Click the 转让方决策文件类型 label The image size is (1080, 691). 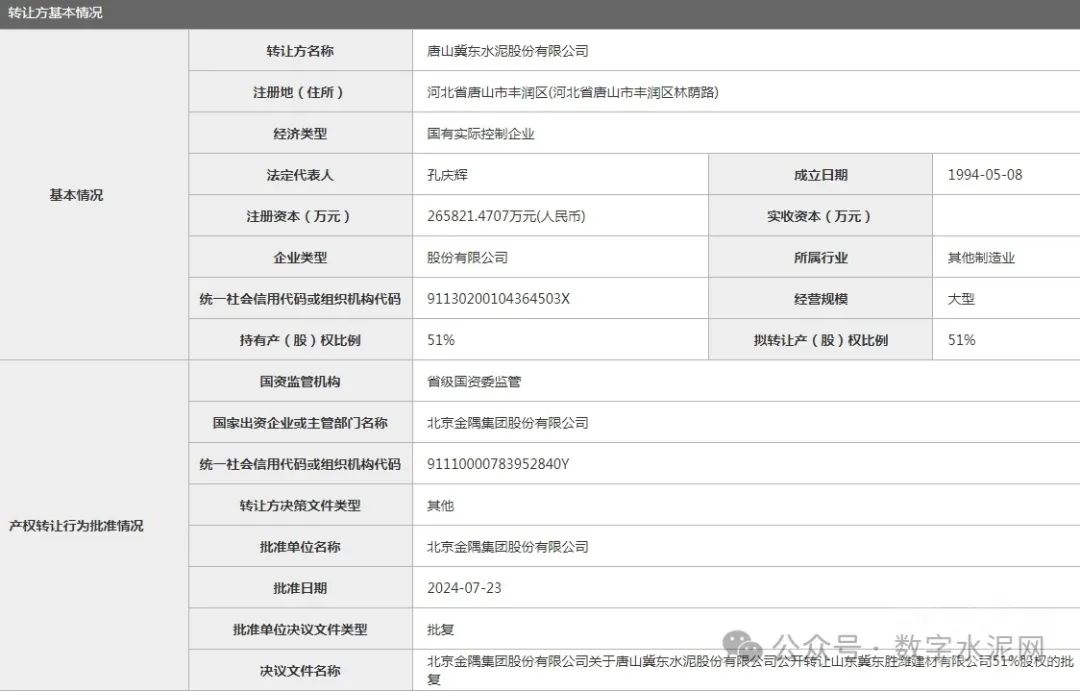pyautogui.click(x=300, y=506)
